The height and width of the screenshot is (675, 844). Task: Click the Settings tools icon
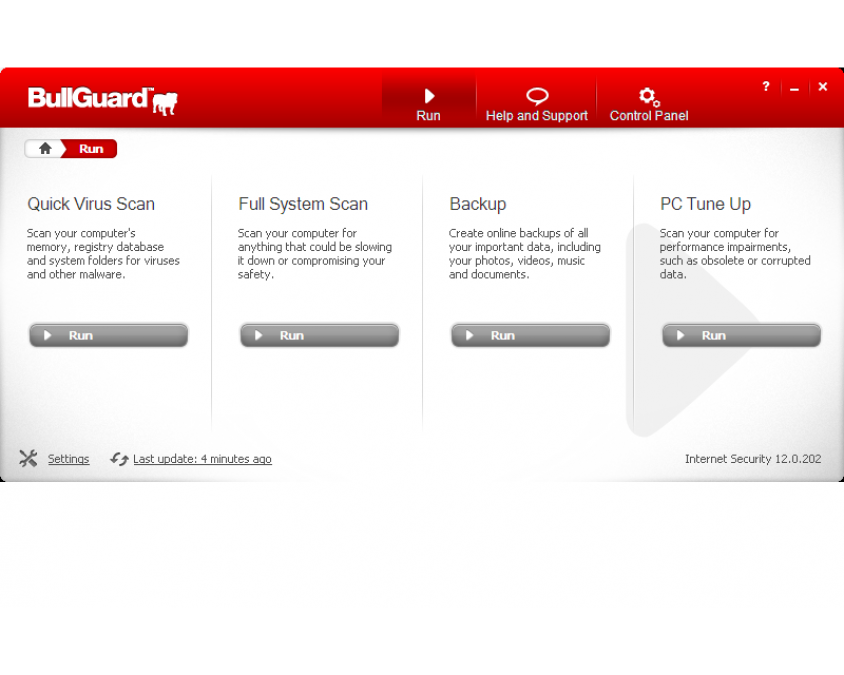28,459
